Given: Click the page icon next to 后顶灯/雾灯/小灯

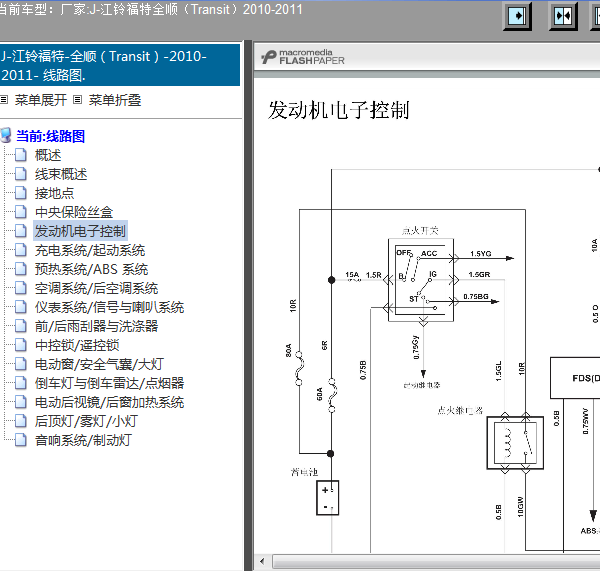Looking at the screenshot, I should tap(21, 421).
